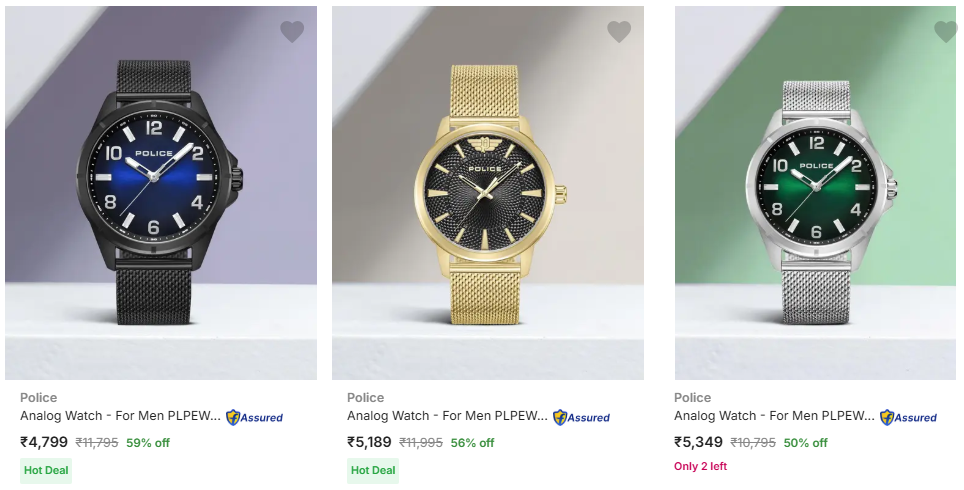Click Assured badge on ₹5,189 watch

(581, 417)
